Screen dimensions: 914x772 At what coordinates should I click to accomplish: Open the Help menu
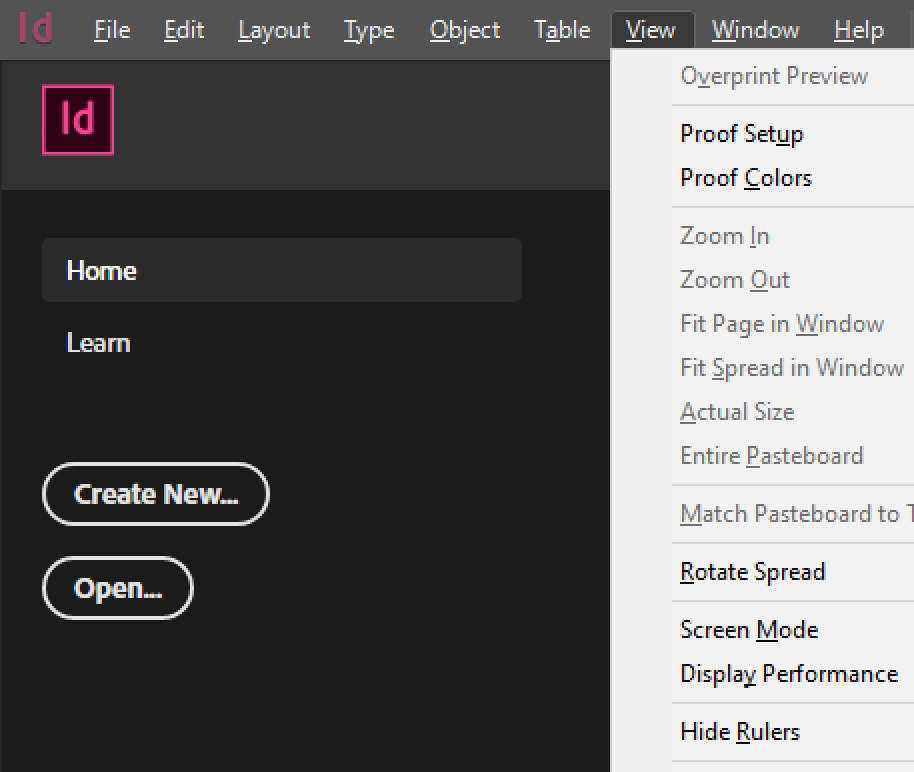[858, 31]
